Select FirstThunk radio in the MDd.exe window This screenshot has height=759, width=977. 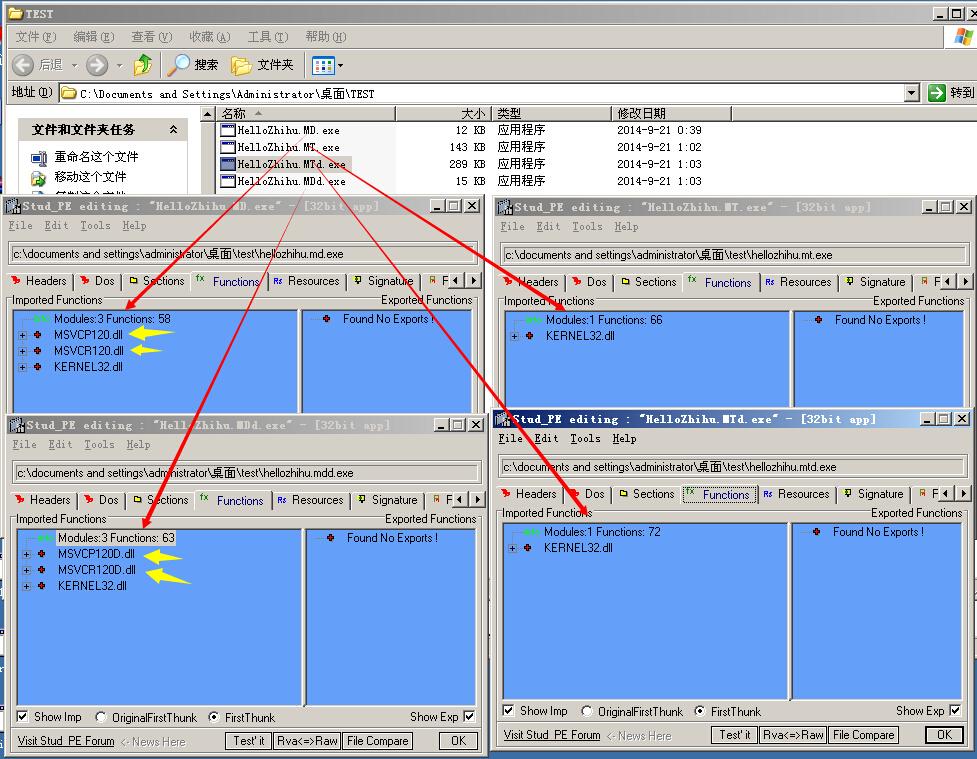pos(214,717)
